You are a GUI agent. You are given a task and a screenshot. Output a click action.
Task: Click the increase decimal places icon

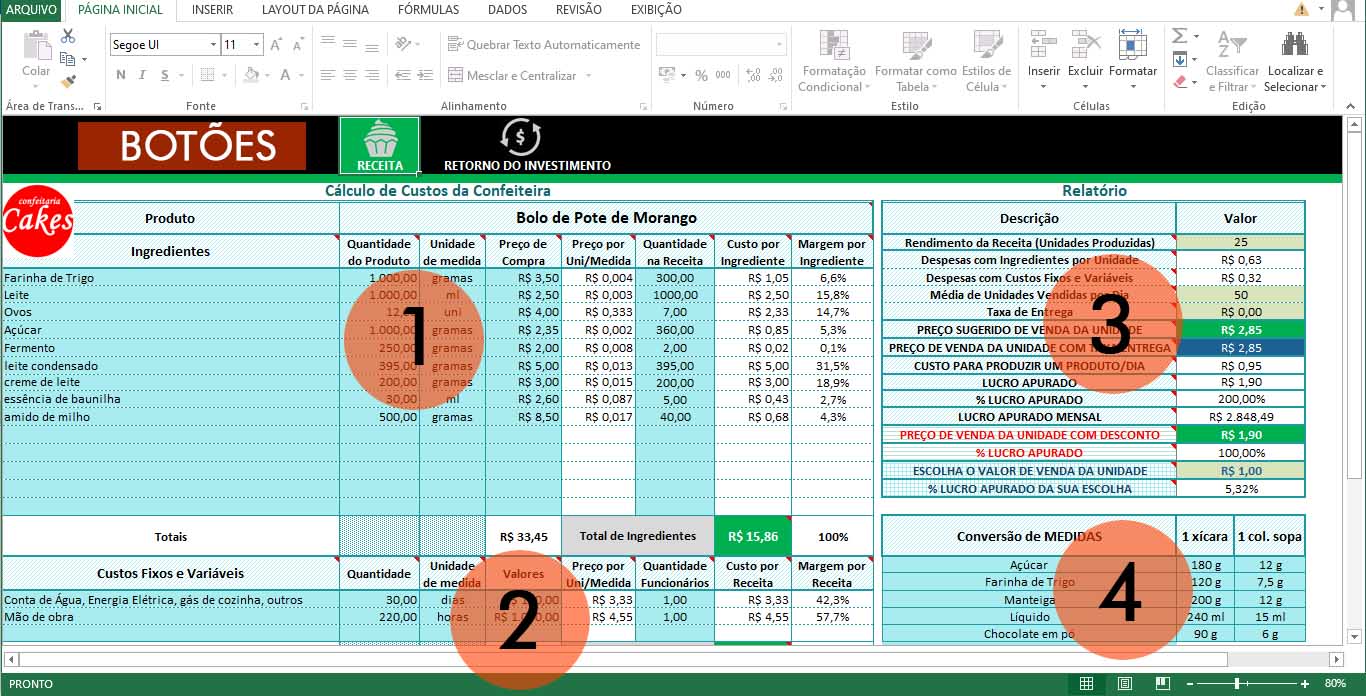[751, 75]
